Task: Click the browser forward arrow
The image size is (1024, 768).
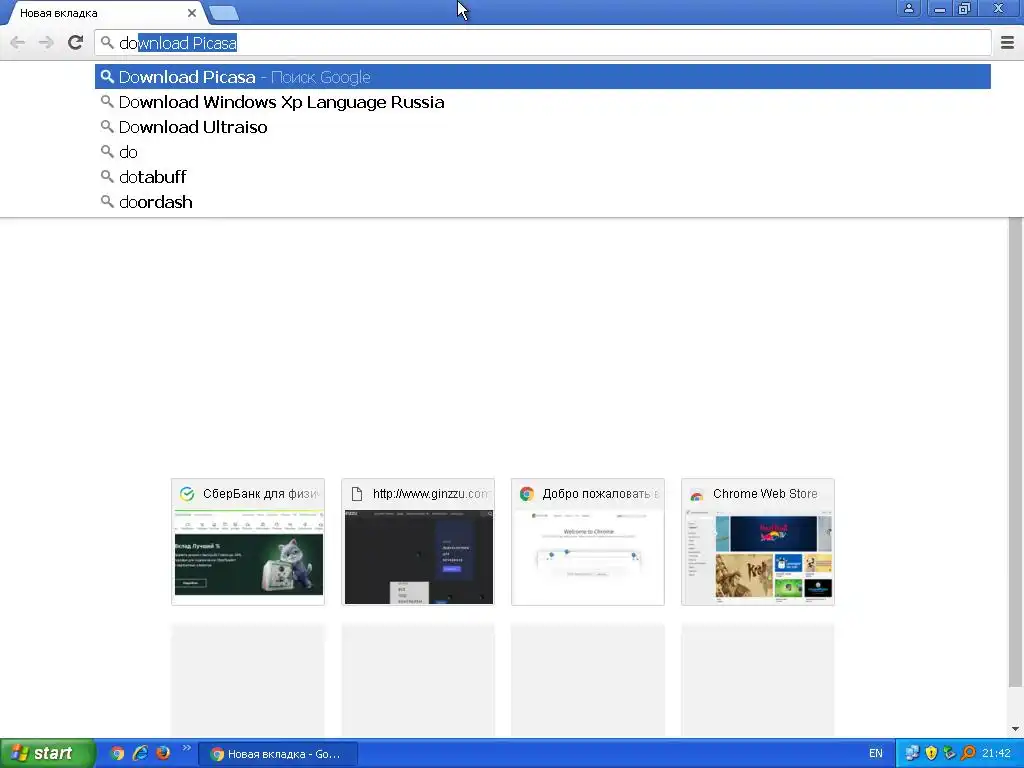Action: [x=46, y=43]
